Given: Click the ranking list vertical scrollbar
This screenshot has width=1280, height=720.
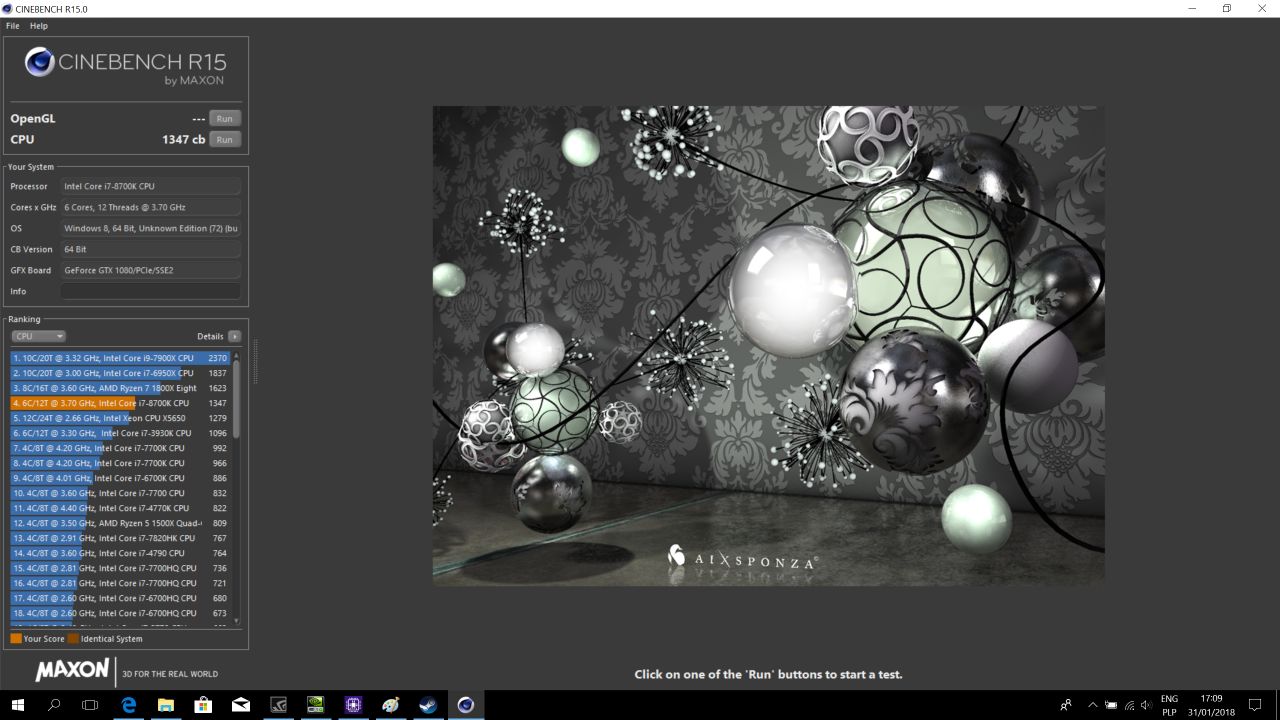Looking at the screenshot, I should click(x=237, y=400).
